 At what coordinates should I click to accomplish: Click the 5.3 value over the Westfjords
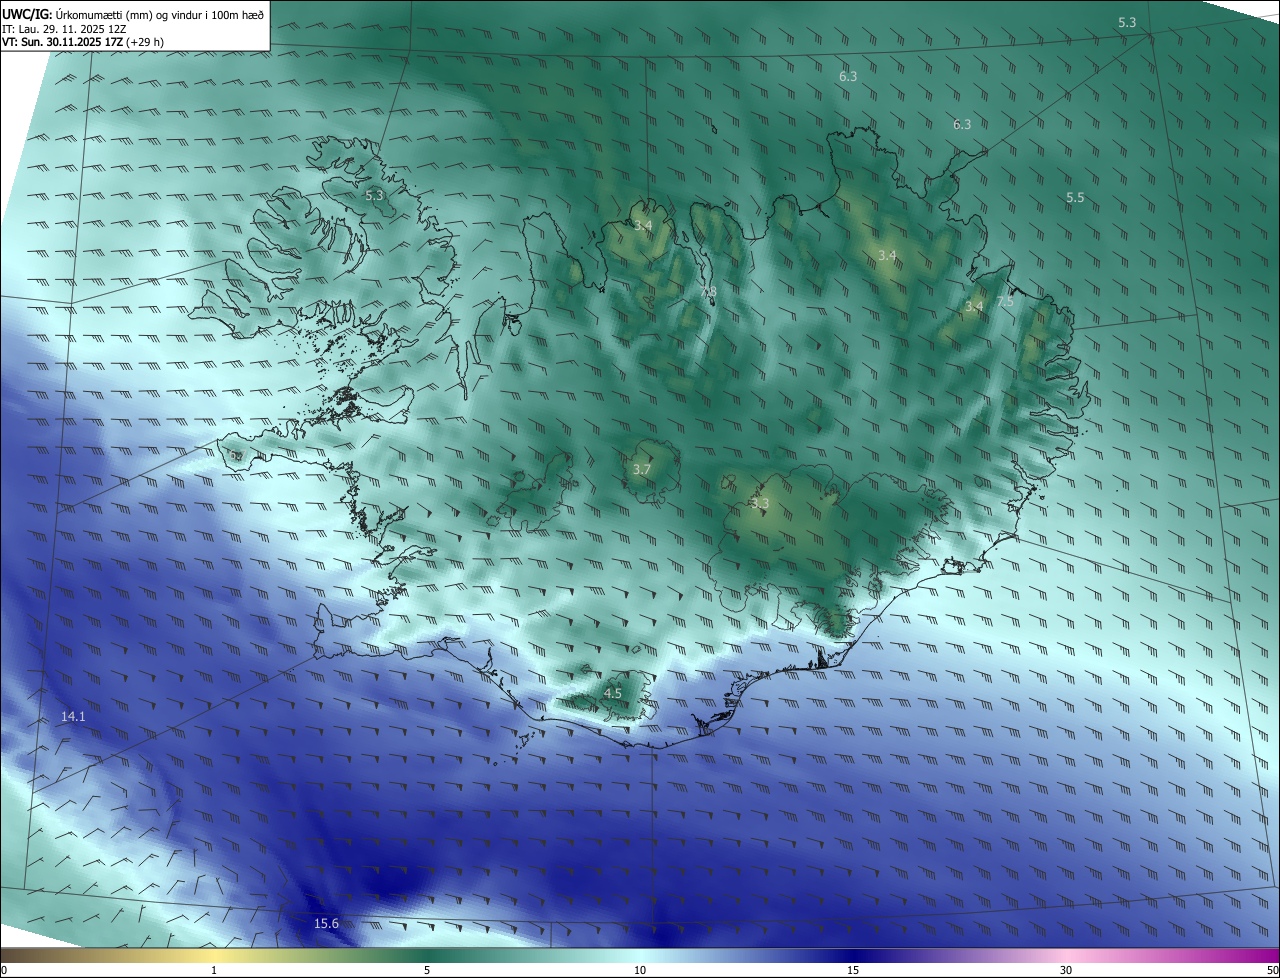coord(374,196)
